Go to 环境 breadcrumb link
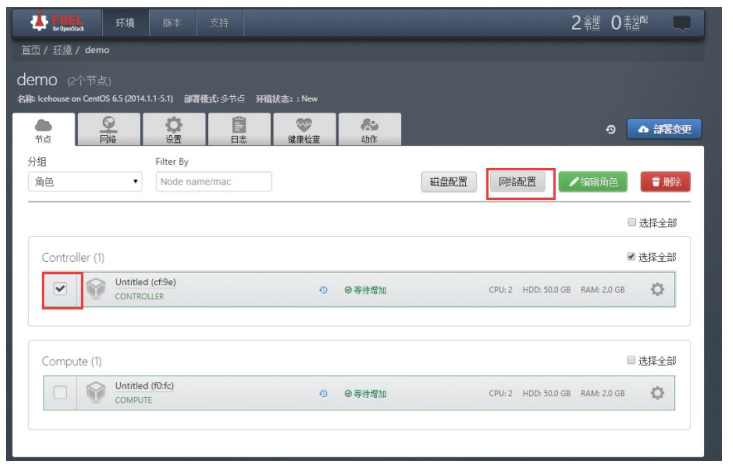 tap(63, 50)
